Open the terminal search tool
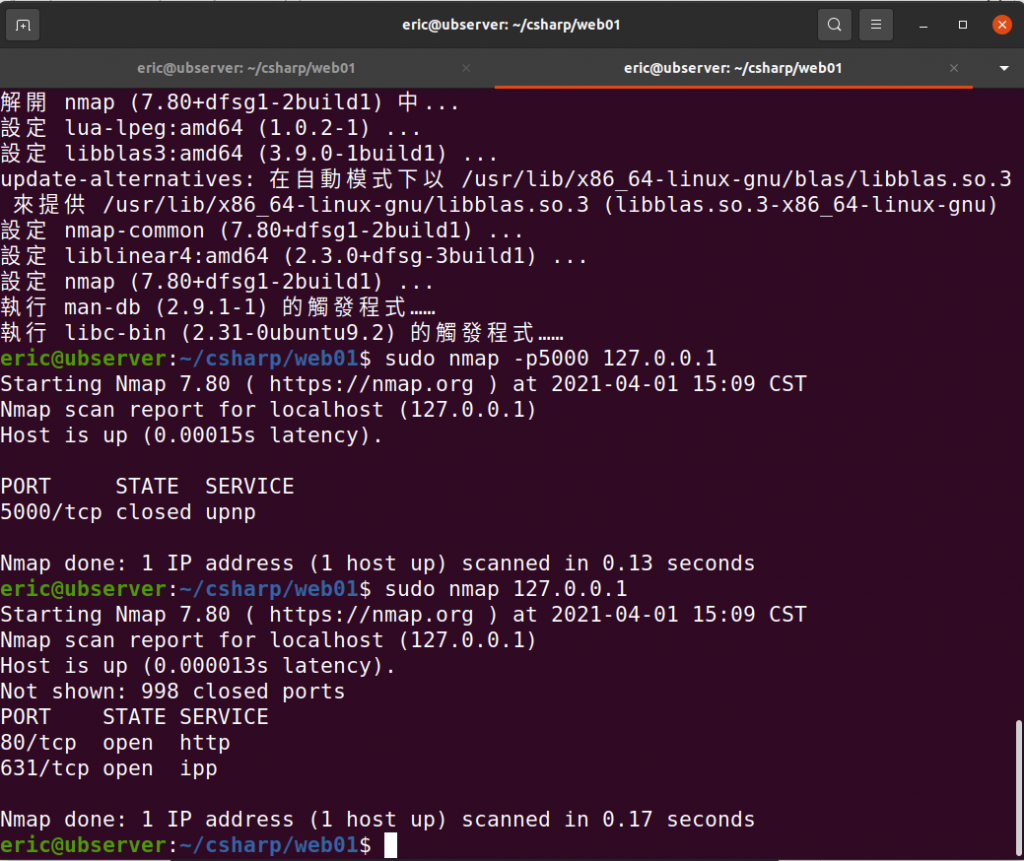Viewport: 1024px width, 861px height. (x=834, y=25)
